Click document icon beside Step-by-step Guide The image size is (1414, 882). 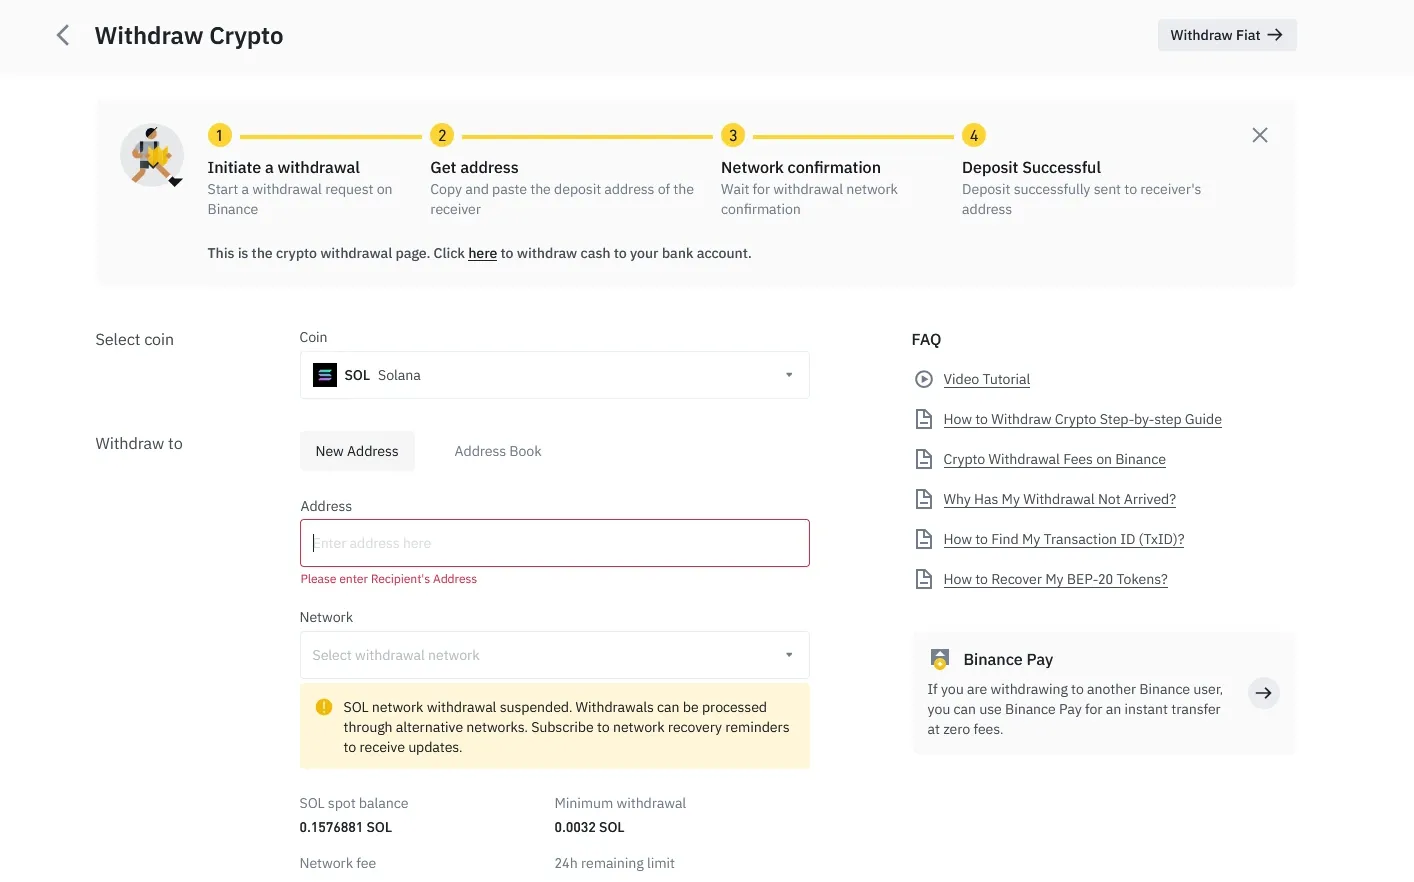[924, 419]
